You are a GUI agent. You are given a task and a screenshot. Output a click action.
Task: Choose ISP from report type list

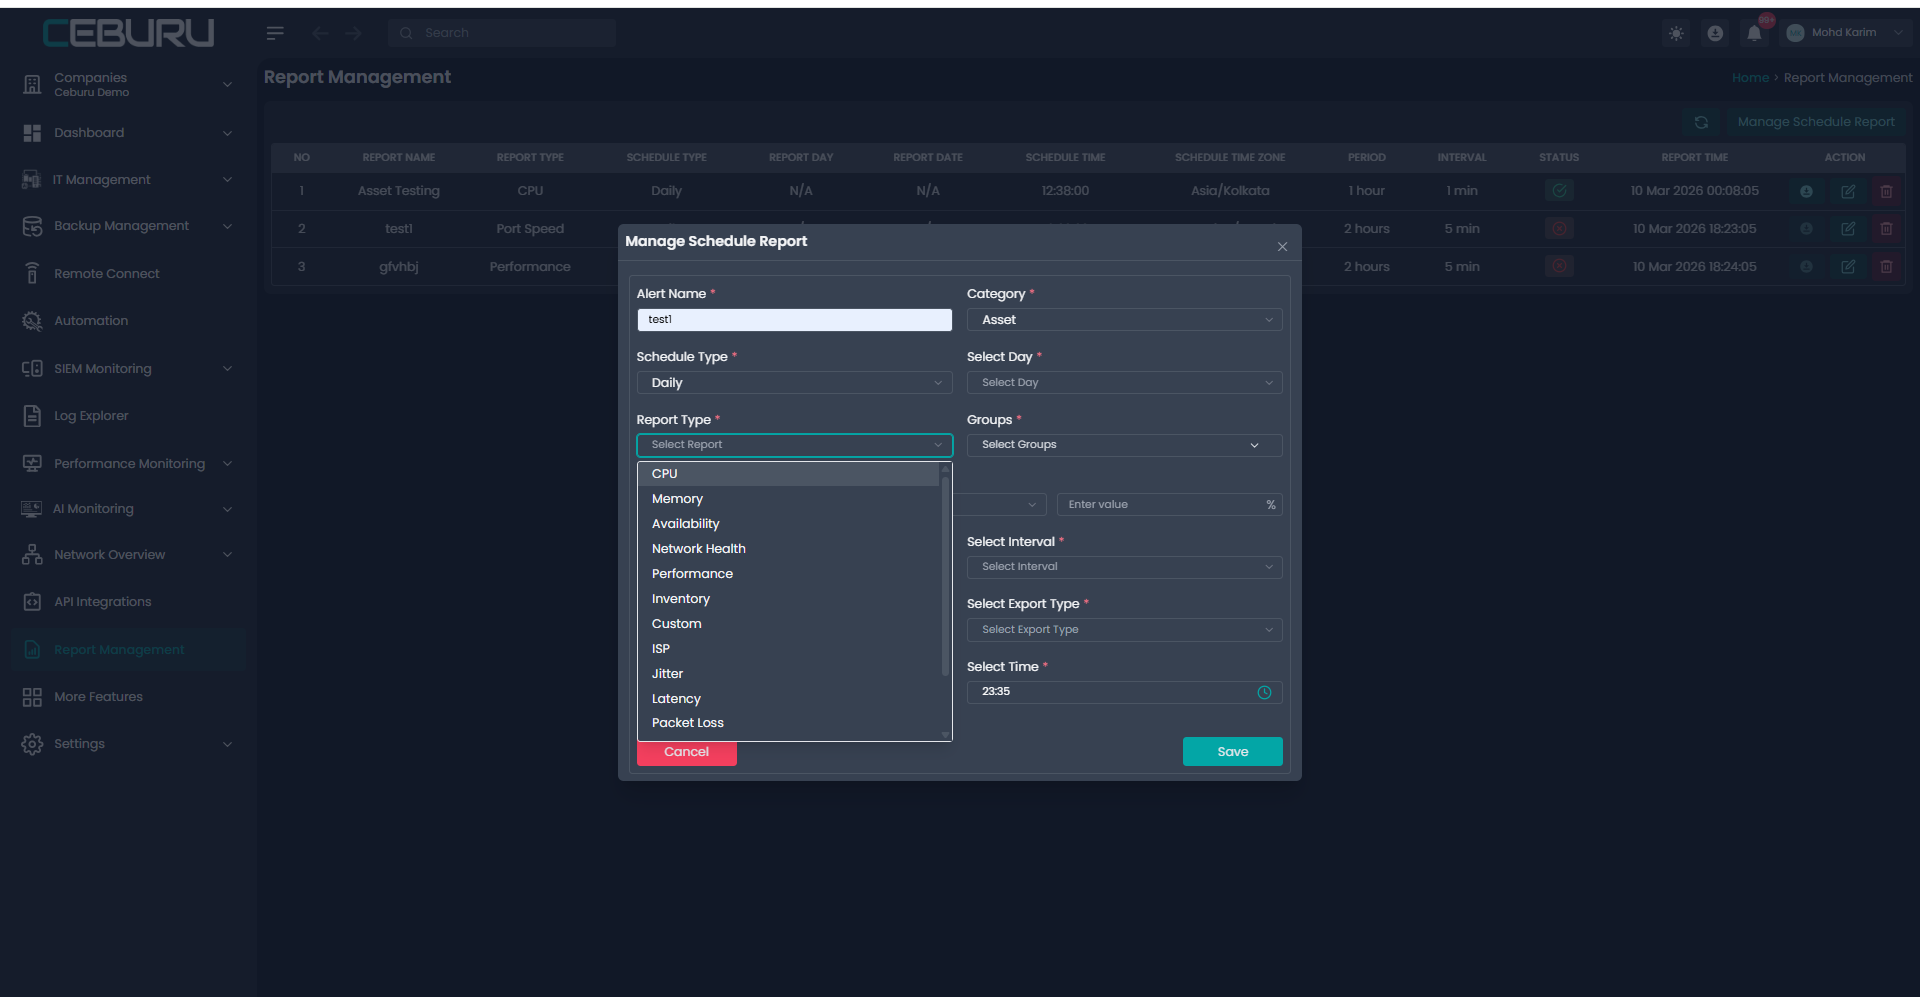tap(788, 649)
